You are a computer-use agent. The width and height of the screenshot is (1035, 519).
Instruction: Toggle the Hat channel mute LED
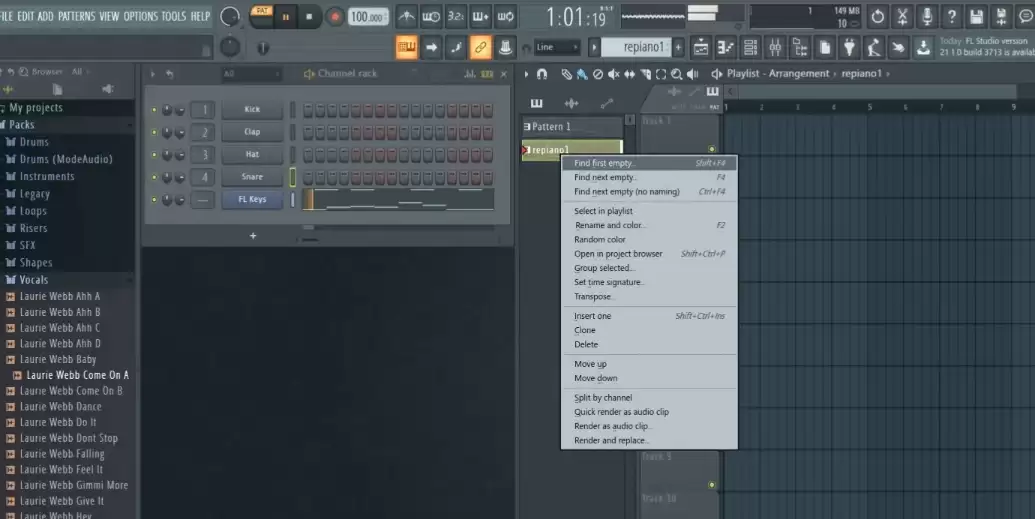[x=154, y=155]
